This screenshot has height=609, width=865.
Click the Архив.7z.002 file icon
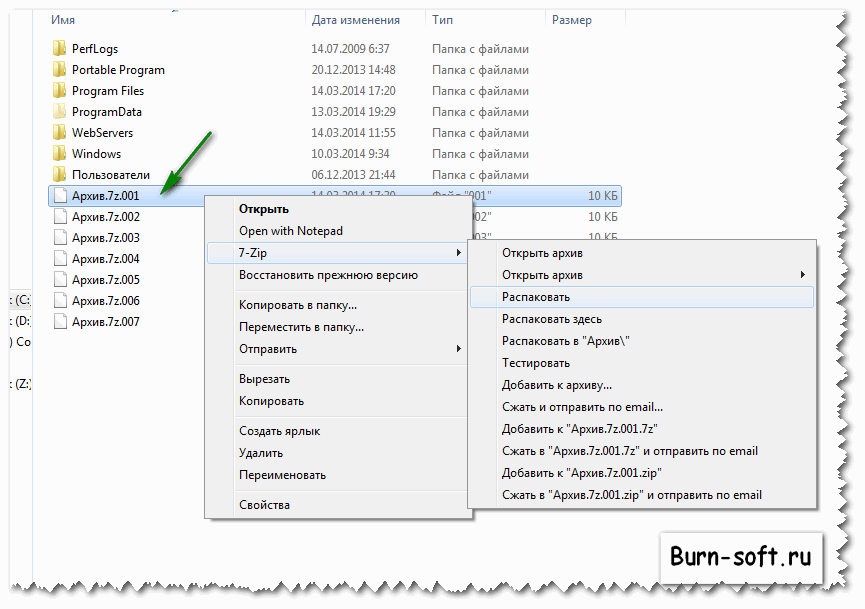pos(60,217)
